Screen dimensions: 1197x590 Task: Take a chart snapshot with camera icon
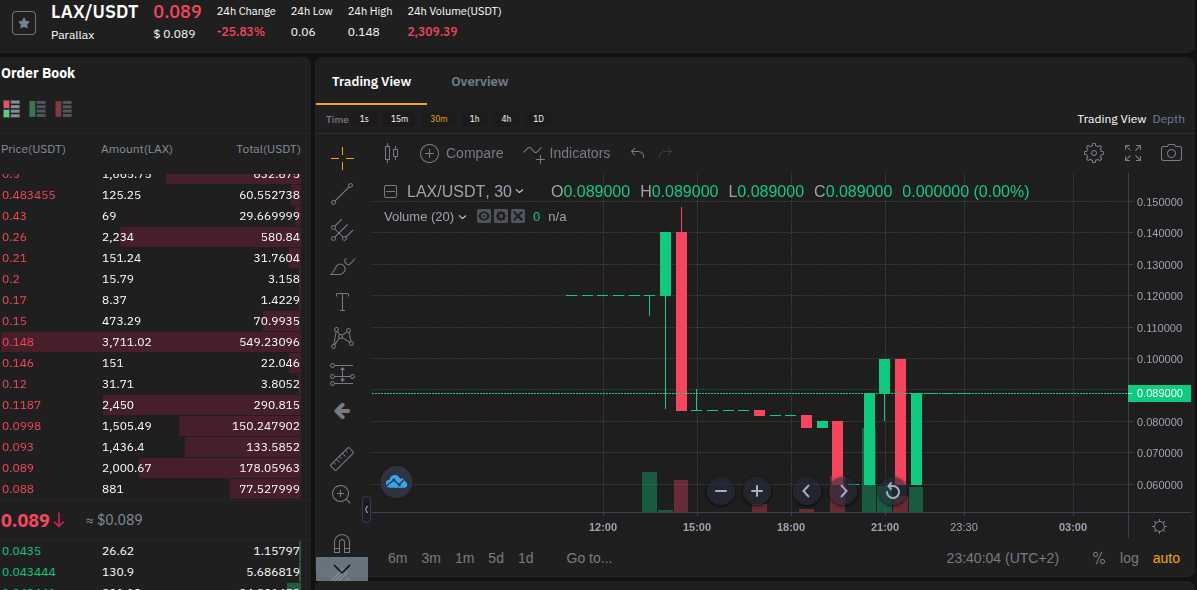coord(1171,153)
